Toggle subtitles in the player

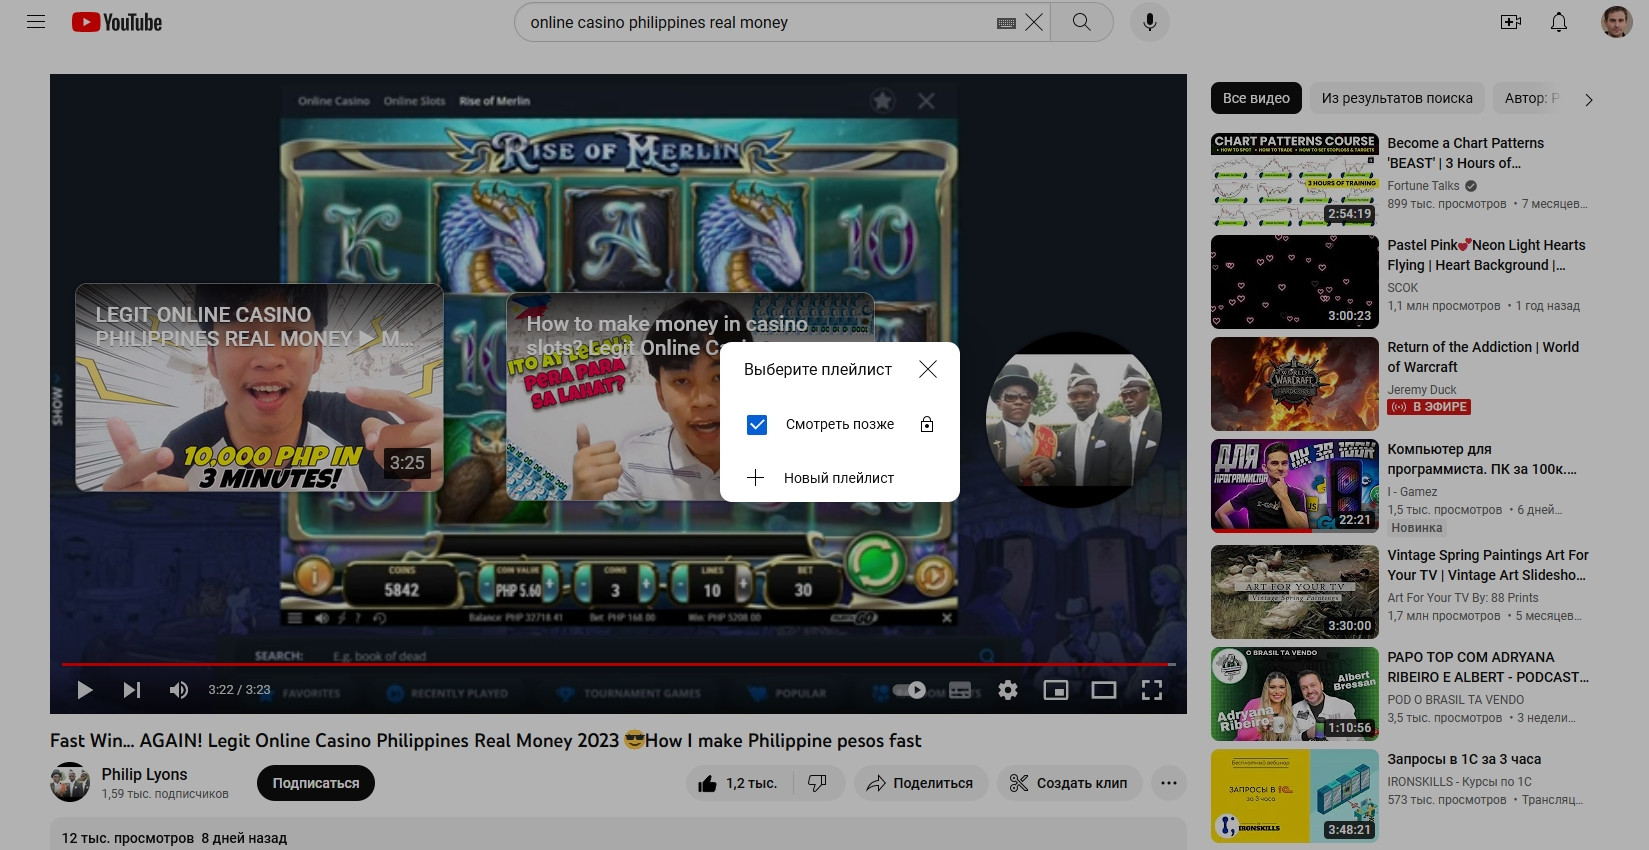(960, 690)
